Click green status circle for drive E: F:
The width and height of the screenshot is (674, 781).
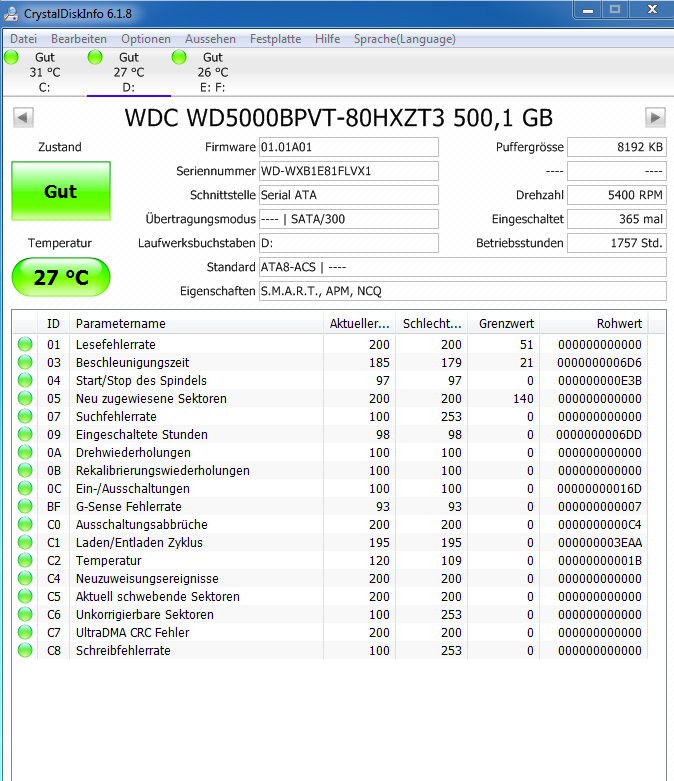179,57
